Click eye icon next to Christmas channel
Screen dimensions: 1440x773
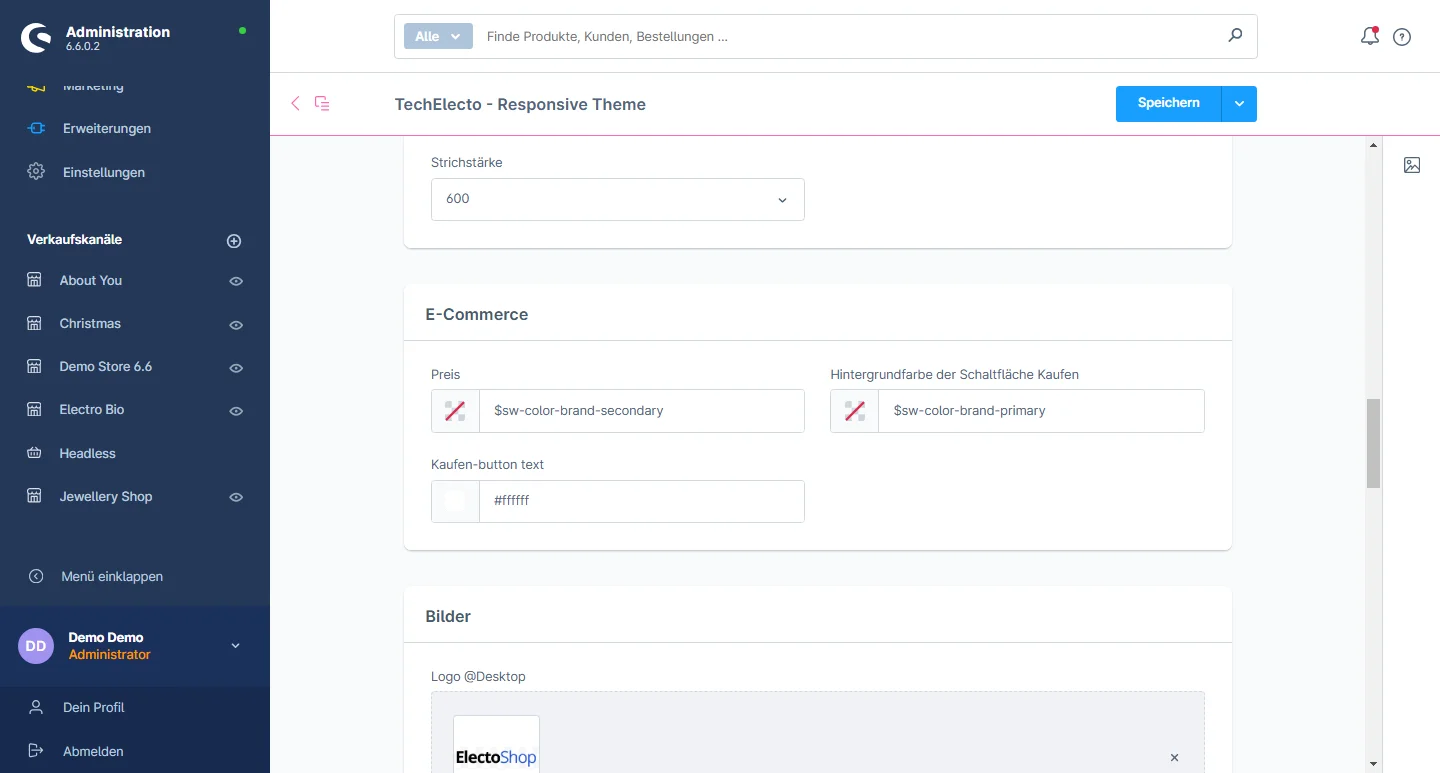(x=236, y=325)
